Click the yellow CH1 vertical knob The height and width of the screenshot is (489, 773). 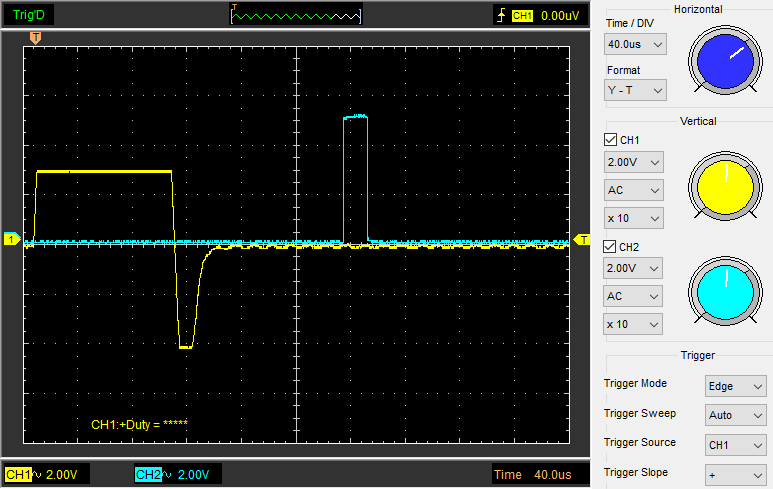pos(724,186)
